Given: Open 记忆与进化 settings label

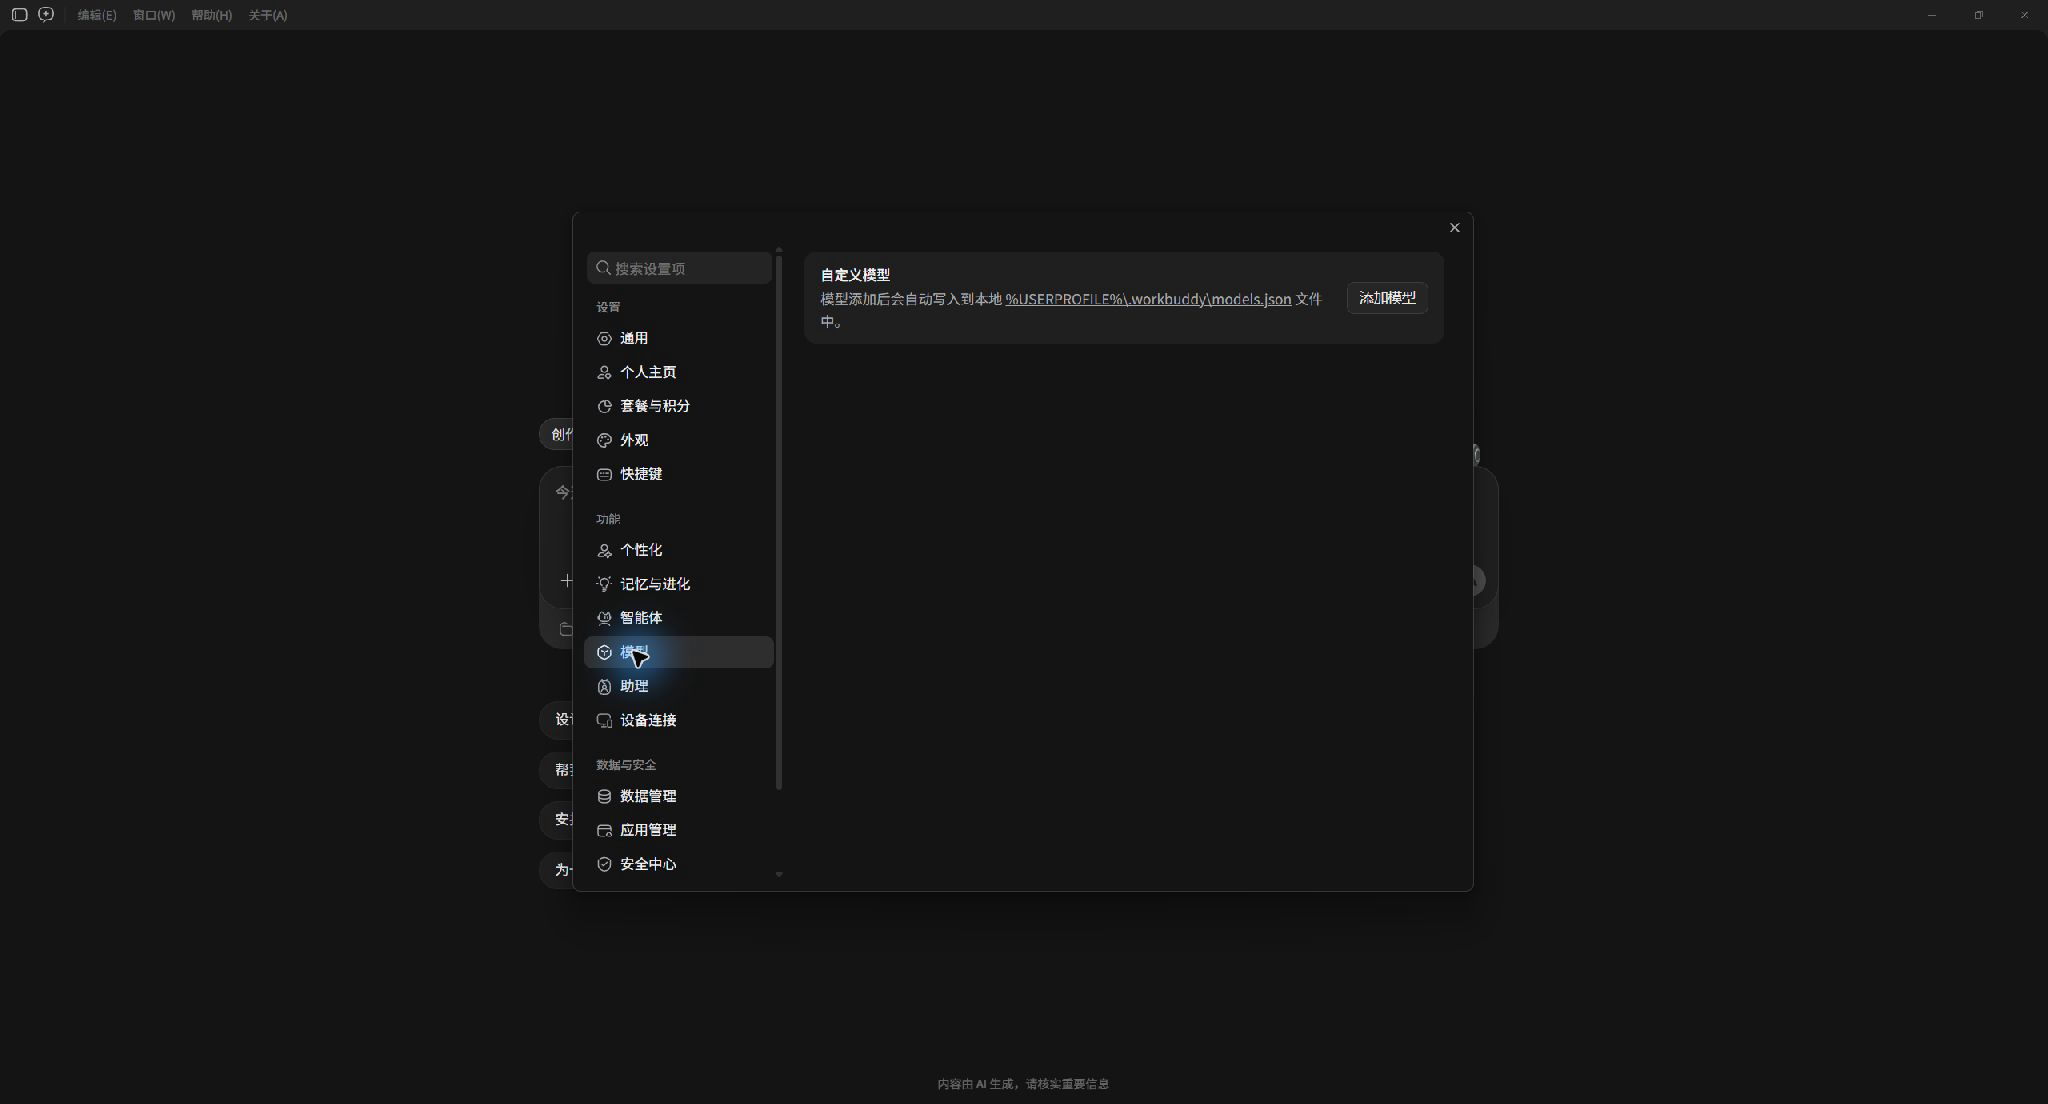Looking at the screenshot, I should pyautogui.click(x=655, y=584).
